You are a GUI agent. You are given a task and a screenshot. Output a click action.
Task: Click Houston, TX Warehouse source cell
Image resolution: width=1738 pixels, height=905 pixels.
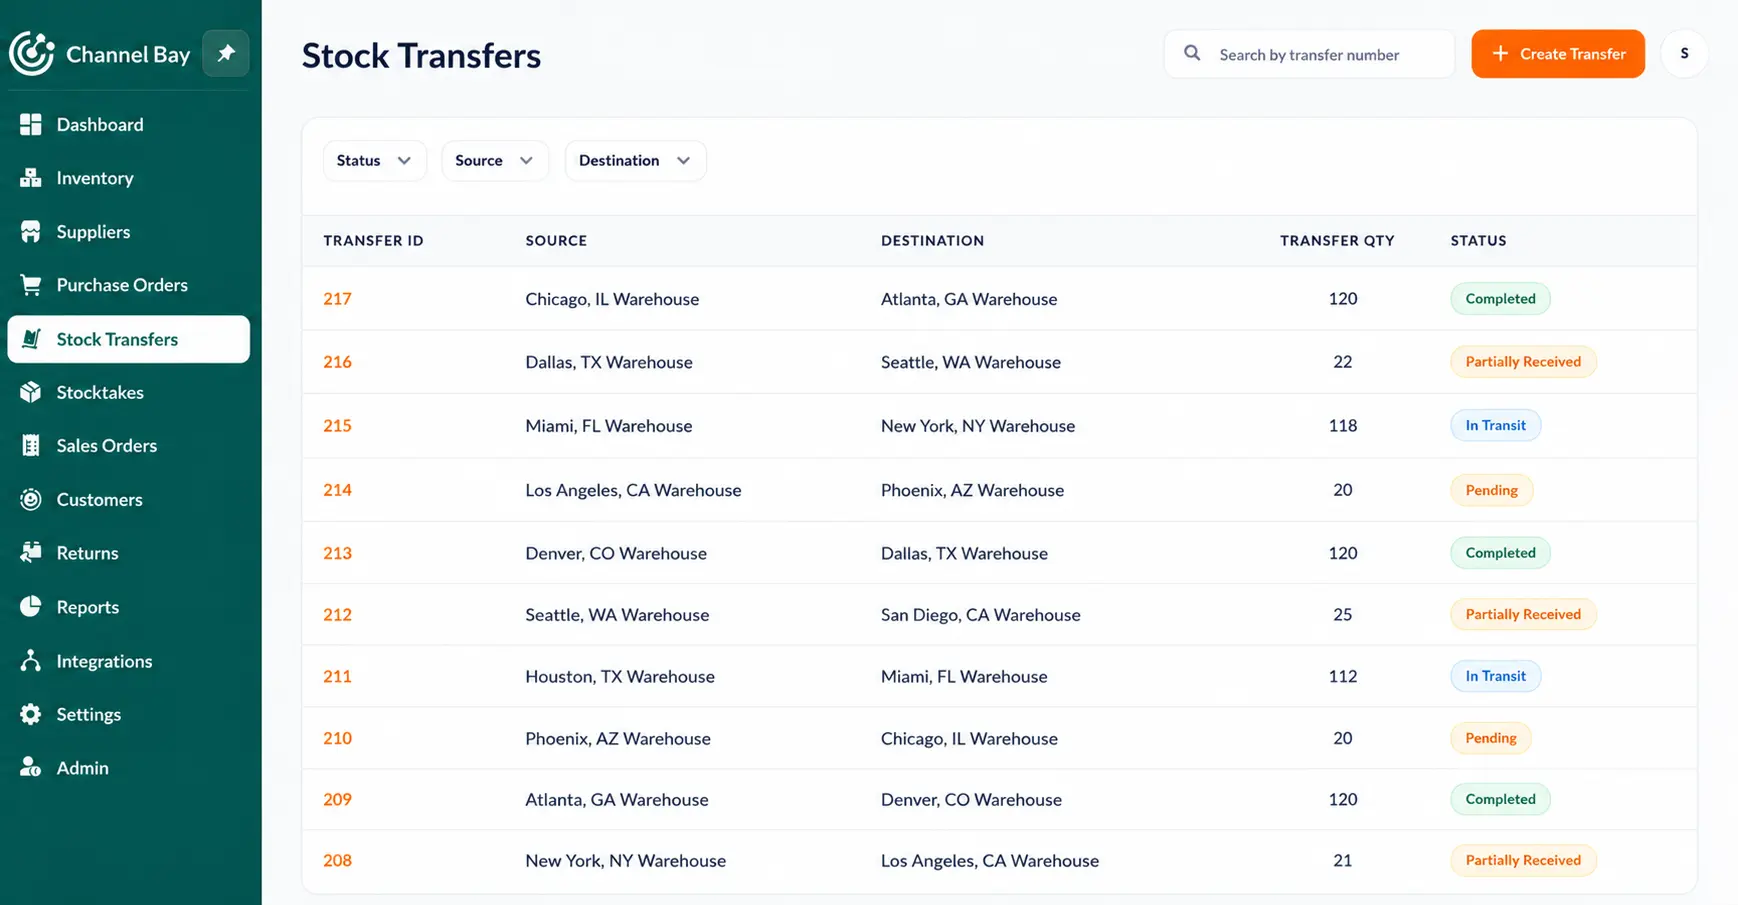pos(620,677)
